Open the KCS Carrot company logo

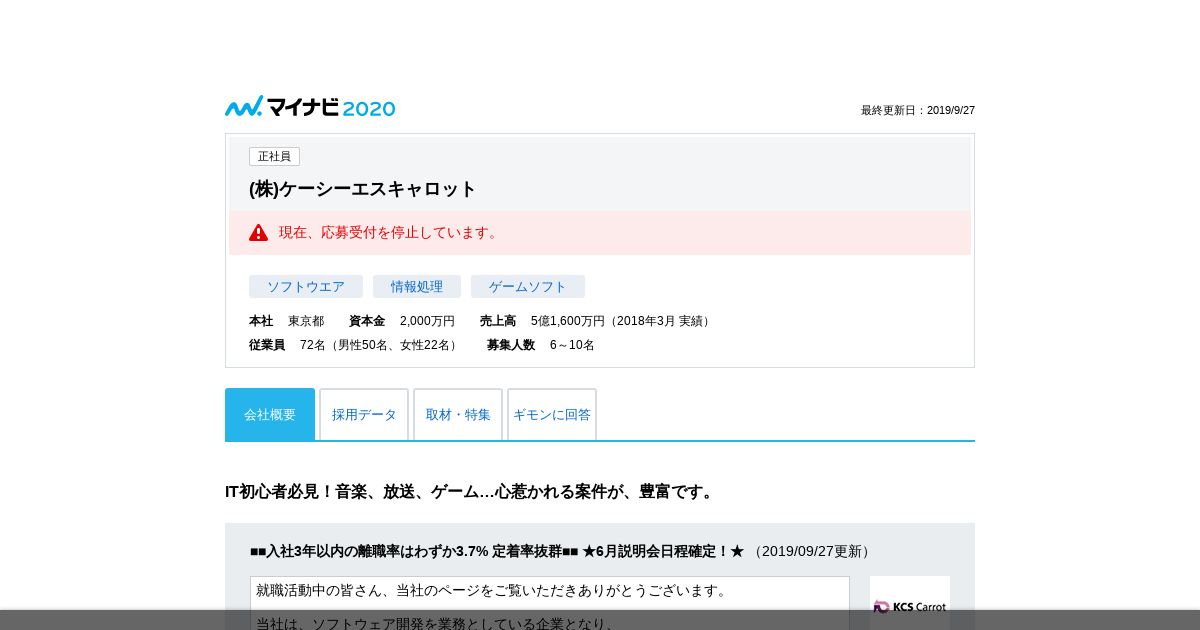[x=910, y=606]
